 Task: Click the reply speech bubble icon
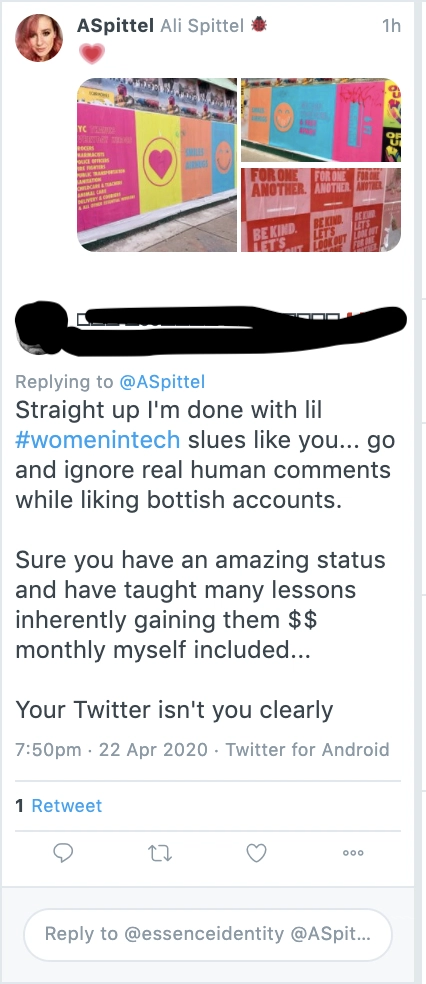coord(63,853)
